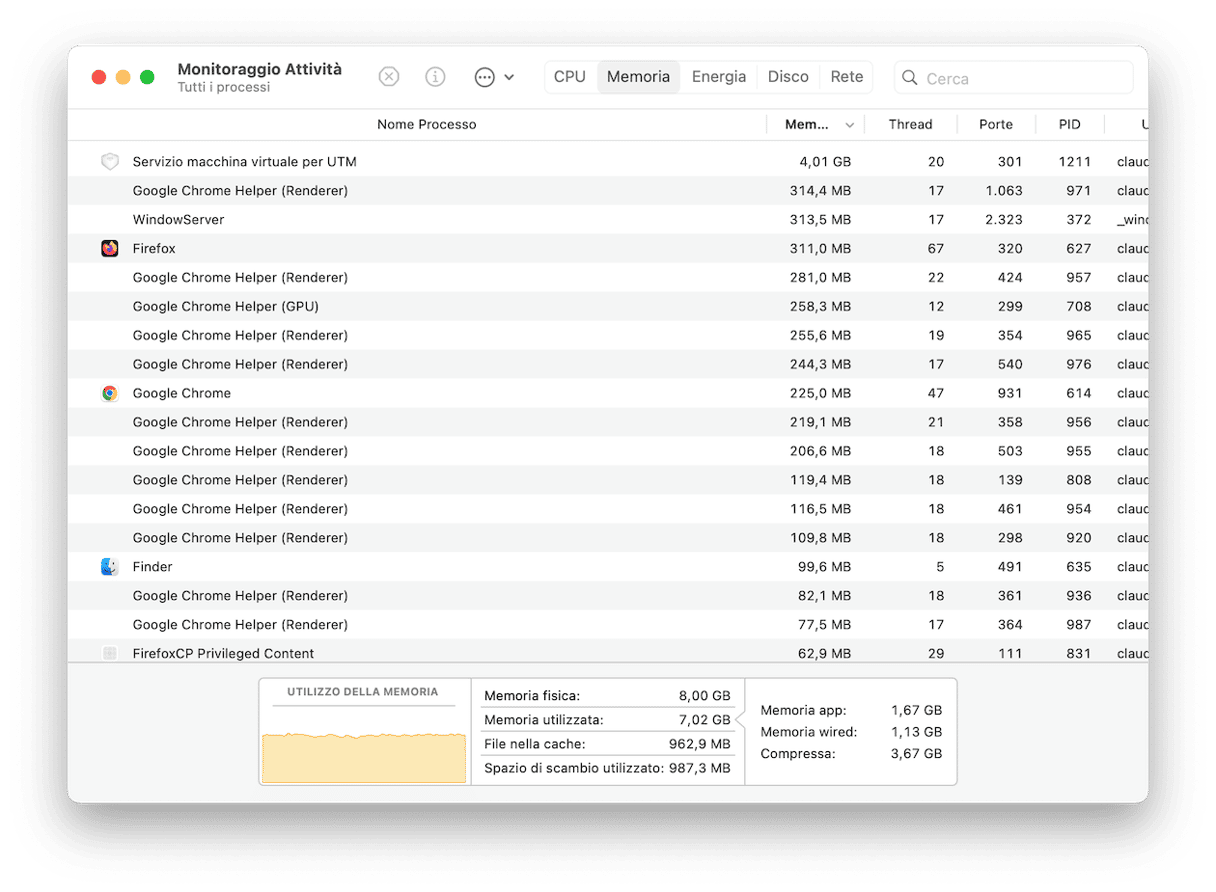The height and width of the screenshot is (892, 1216).
Task: Click the Tutti i processi subtitle
Action: [x=224, y=88]
